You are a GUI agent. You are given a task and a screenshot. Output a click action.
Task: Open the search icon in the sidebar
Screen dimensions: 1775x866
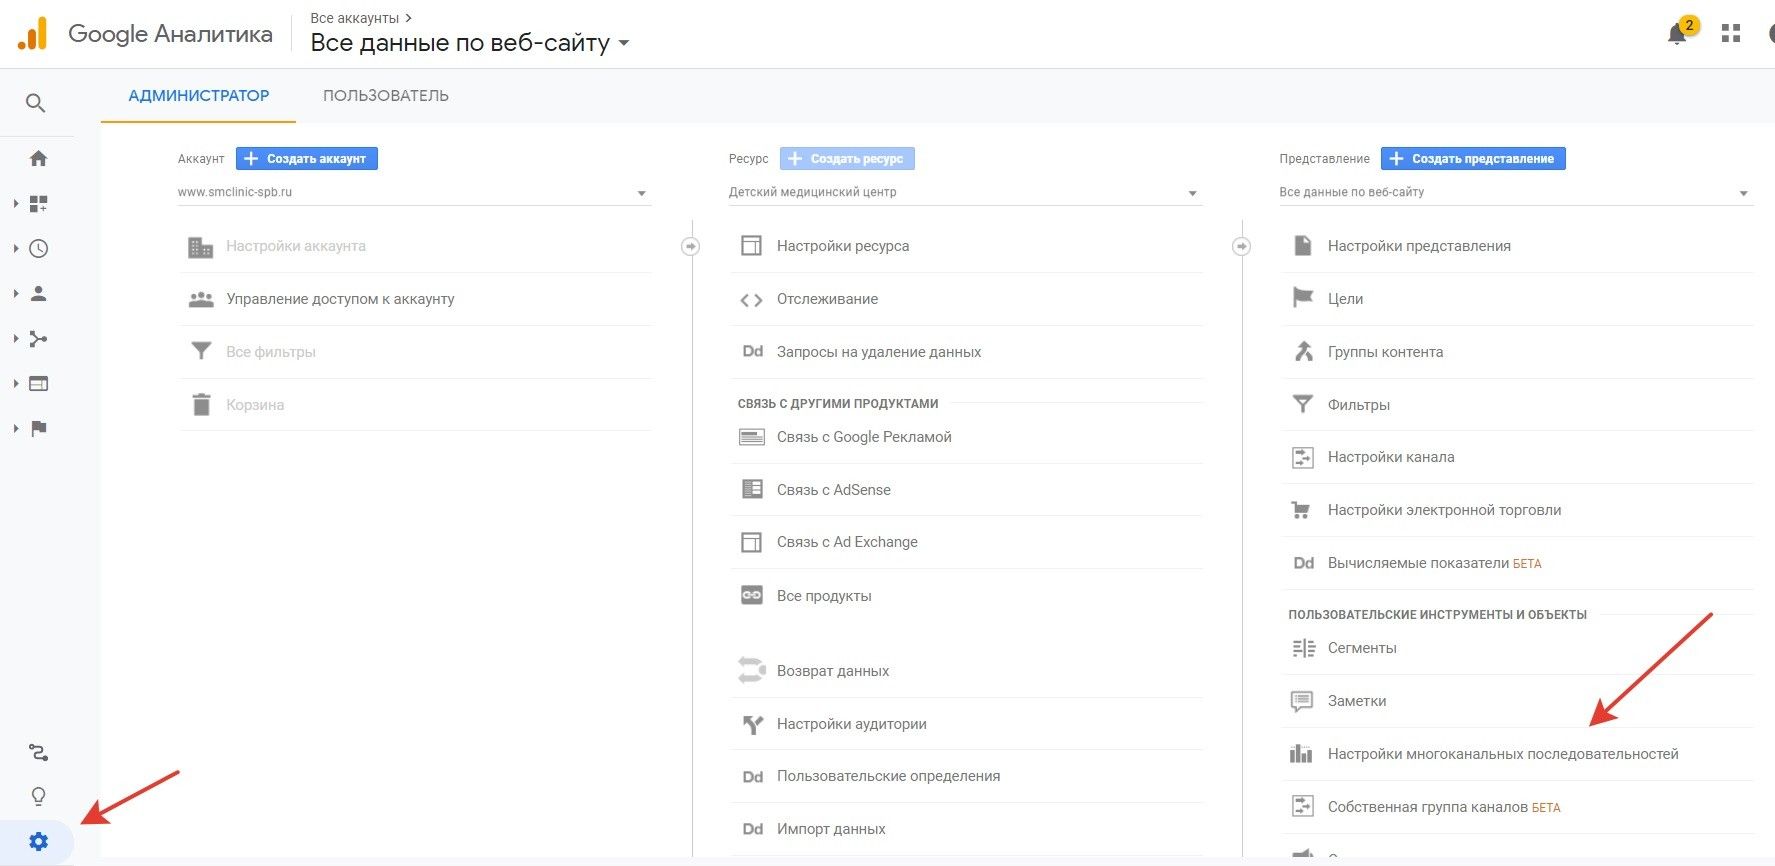point(36,103)
